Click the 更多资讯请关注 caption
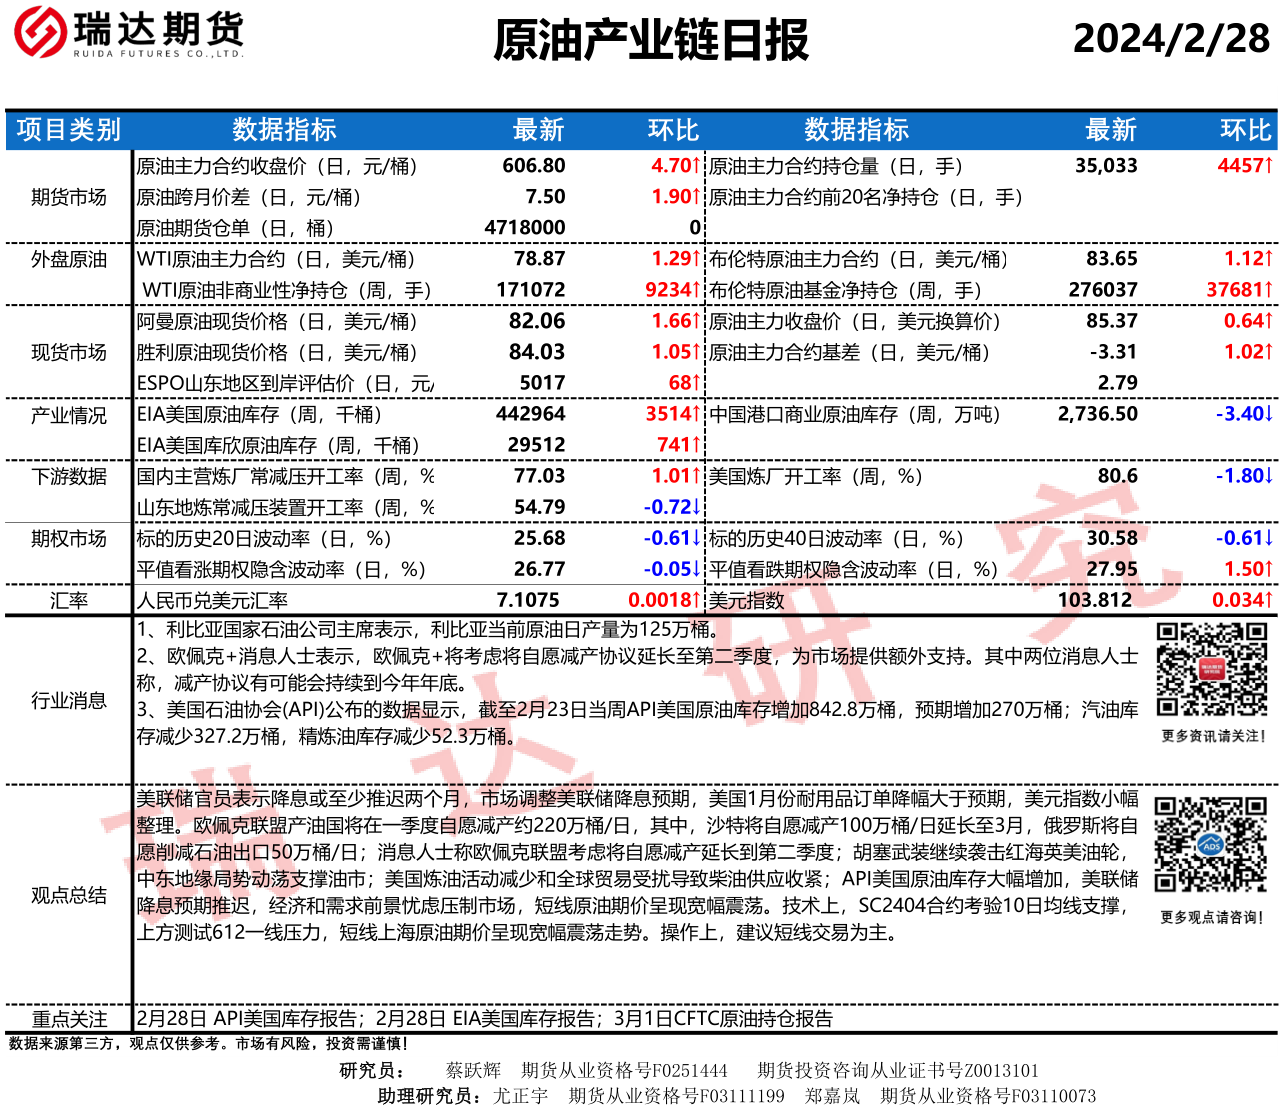Viewport: 1283px width, 1109px height. pyautogui.click(x=1213, y=736)
